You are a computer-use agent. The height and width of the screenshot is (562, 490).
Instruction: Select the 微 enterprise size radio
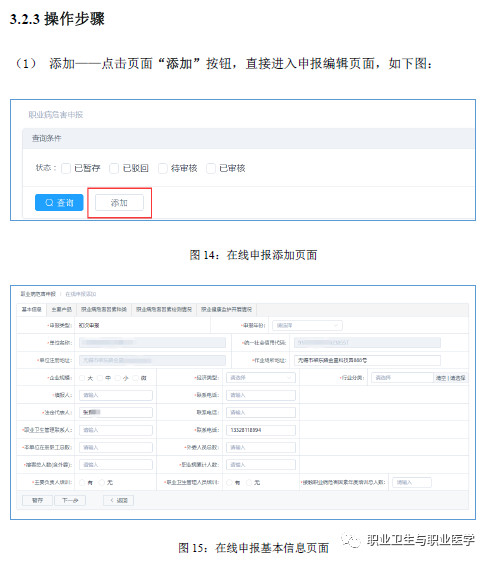(x=136, y=378)
